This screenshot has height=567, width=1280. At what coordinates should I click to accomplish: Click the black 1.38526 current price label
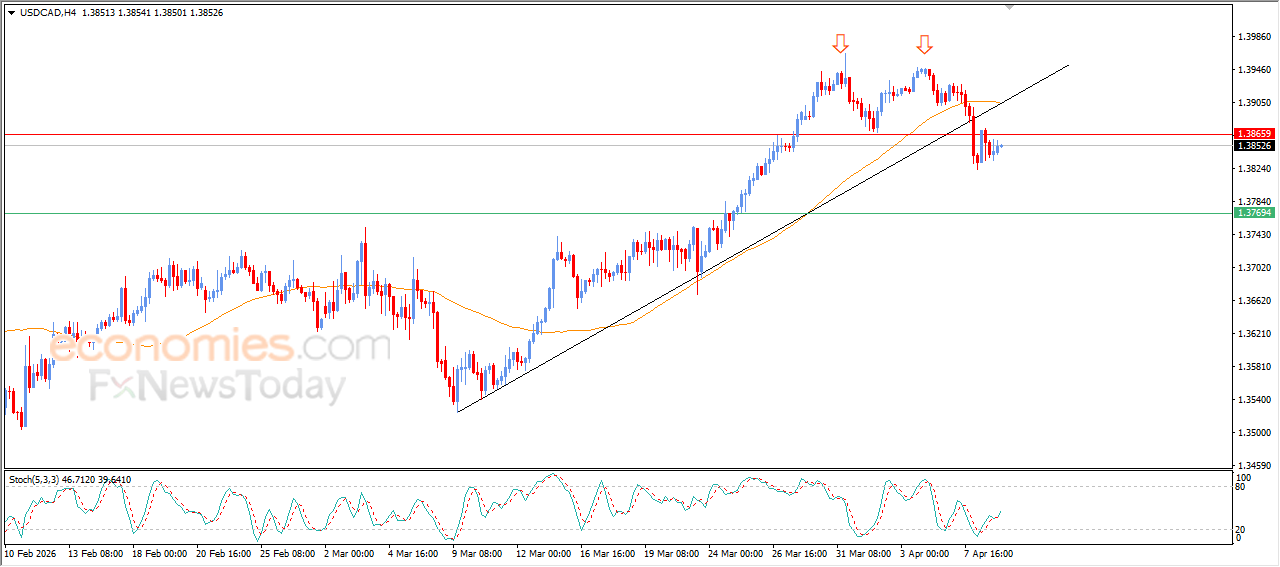tap(1253, 146)
